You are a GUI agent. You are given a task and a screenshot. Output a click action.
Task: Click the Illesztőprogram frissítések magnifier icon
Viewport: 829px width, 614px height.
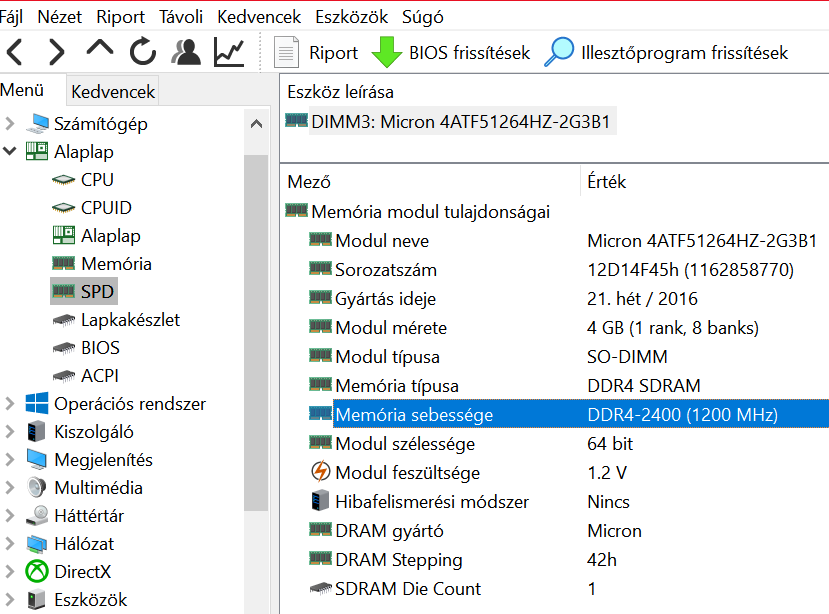point(559,52)
